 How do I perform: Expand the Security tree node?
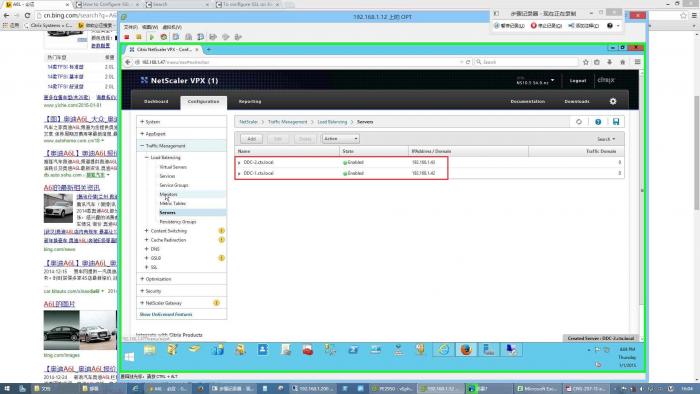(x=142, y=291)
